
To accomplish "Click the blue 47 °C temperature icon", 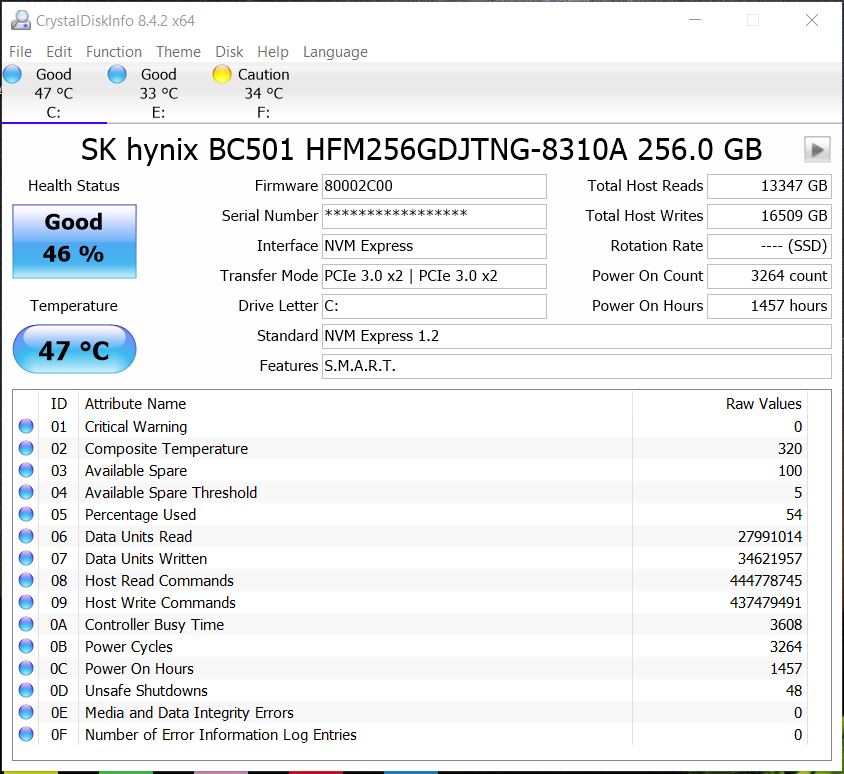I will [x=73, y=349].
